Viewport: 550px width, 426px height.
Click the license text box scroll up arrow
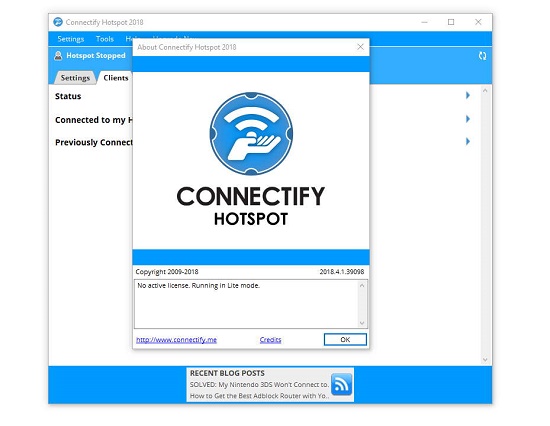point(362,286)
